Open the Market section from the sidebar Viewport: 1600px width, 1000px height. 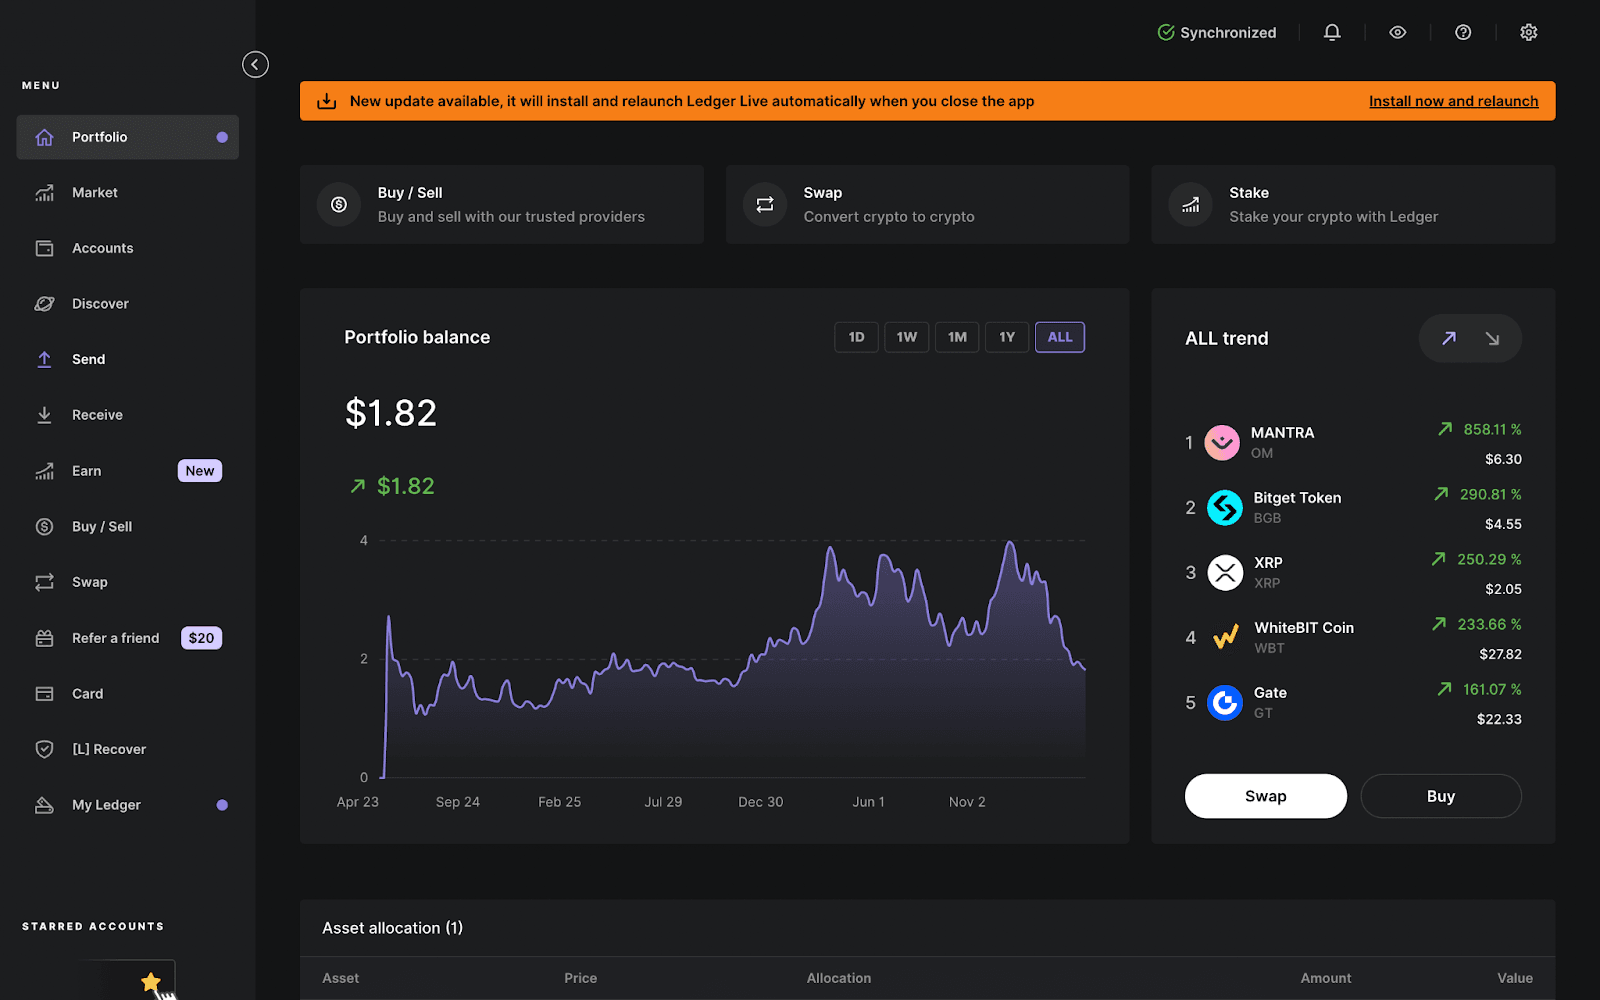(44, 192)
